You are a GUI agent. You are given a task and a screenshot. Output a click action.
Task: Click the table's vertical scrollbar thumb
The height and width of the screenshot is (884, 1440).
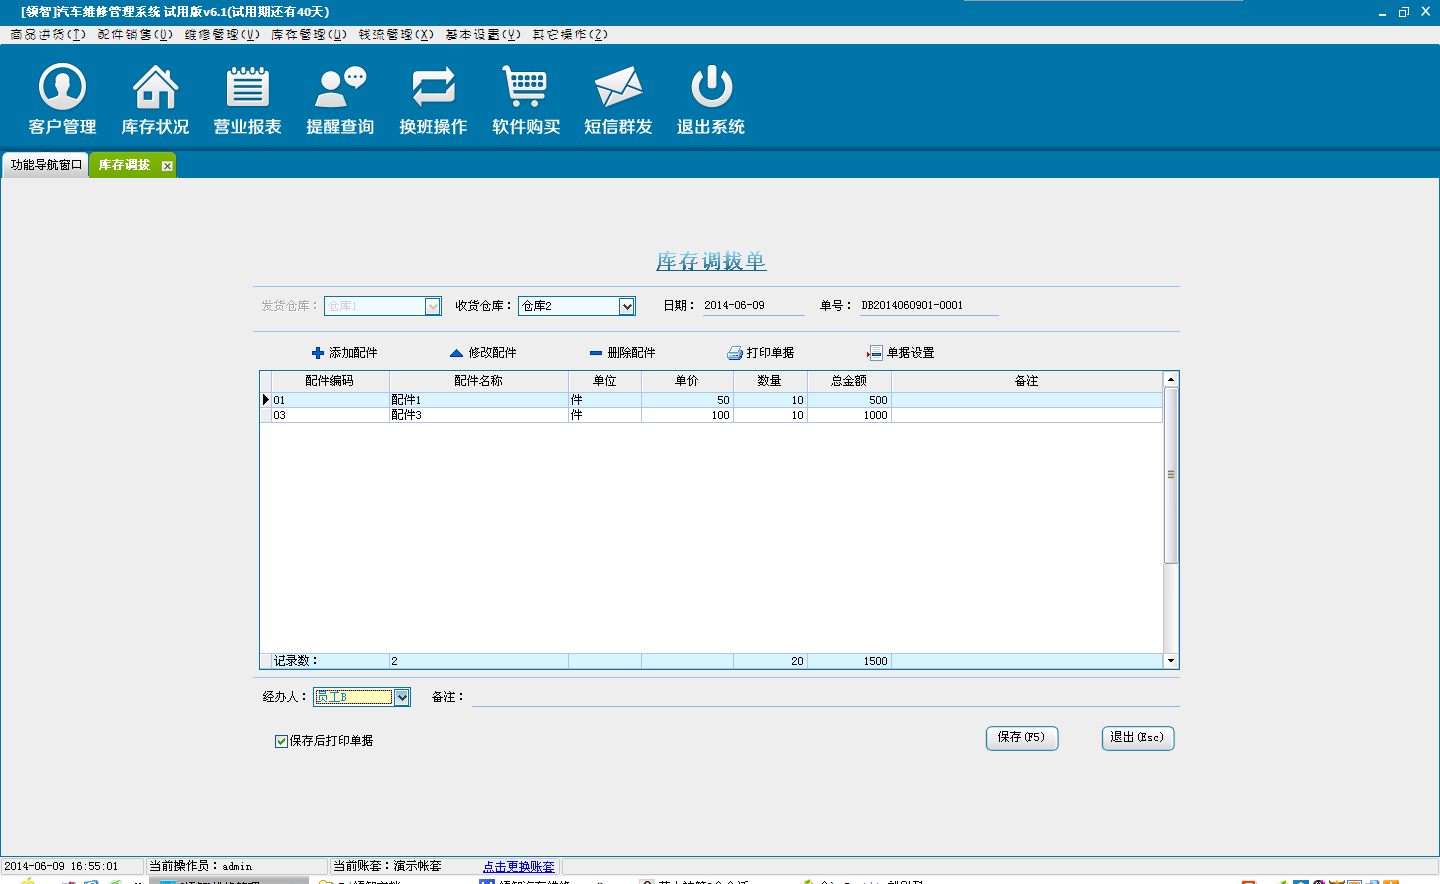pos(1171,475)
